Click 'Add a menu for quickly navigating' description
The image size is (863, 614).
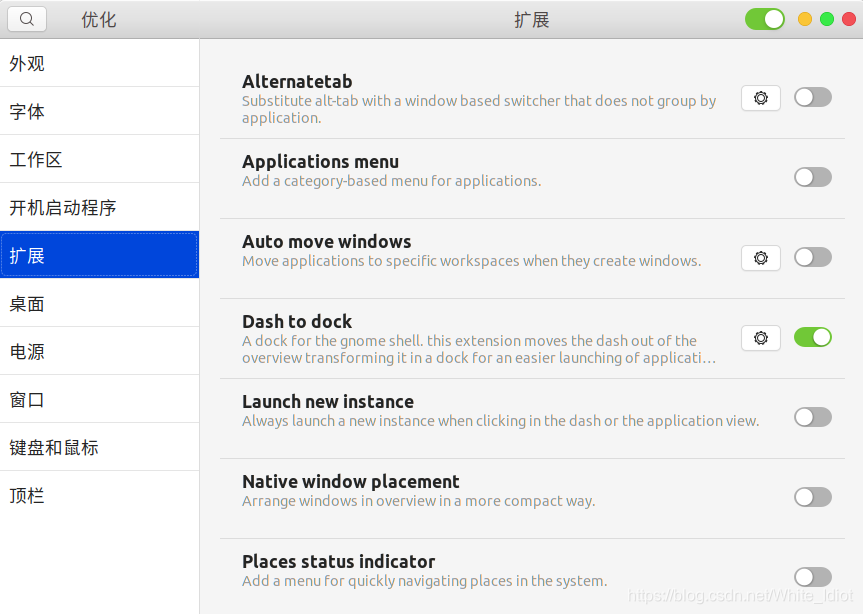click(424, 581)
